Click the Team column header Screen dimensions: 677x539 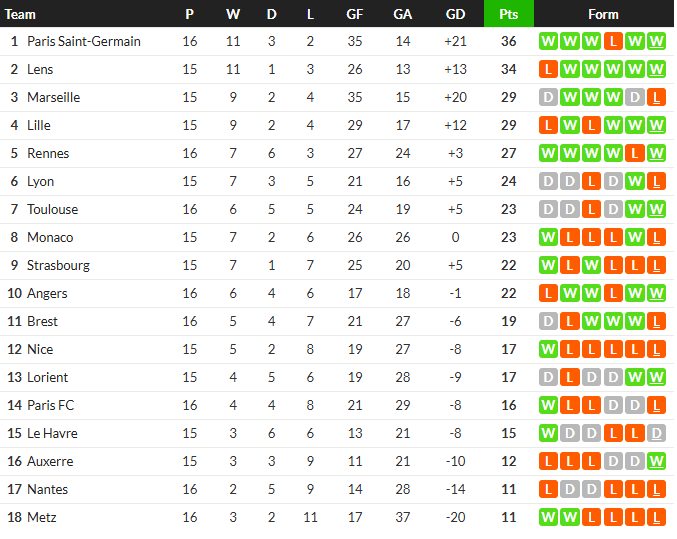[x=20, y=14]
